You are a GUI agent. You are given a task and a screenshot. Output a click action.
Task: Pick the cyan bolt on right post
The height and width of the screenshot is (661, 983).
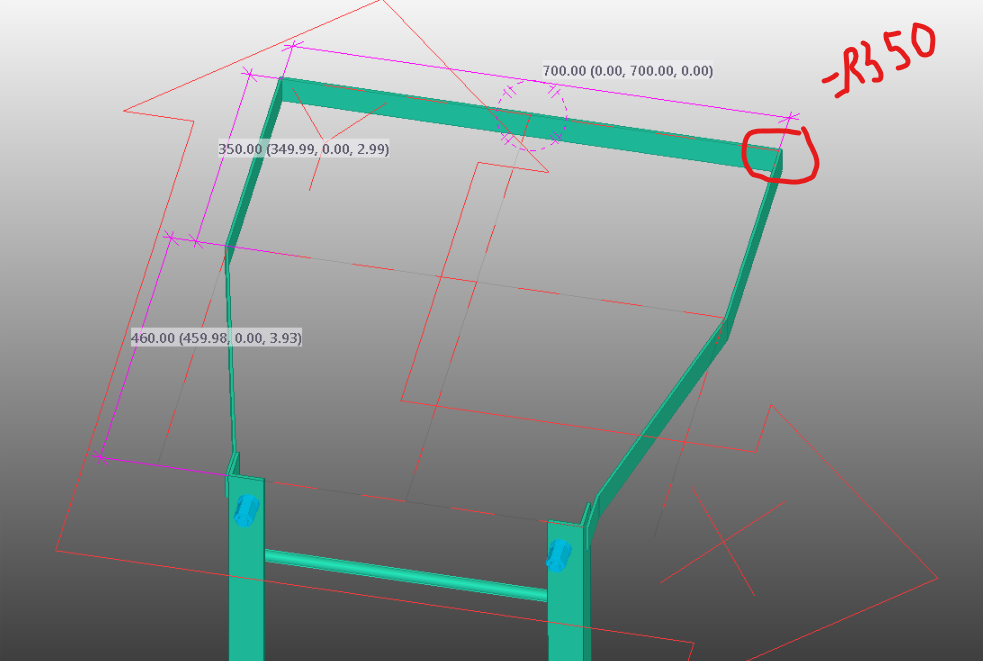click(x=558, y=556)
